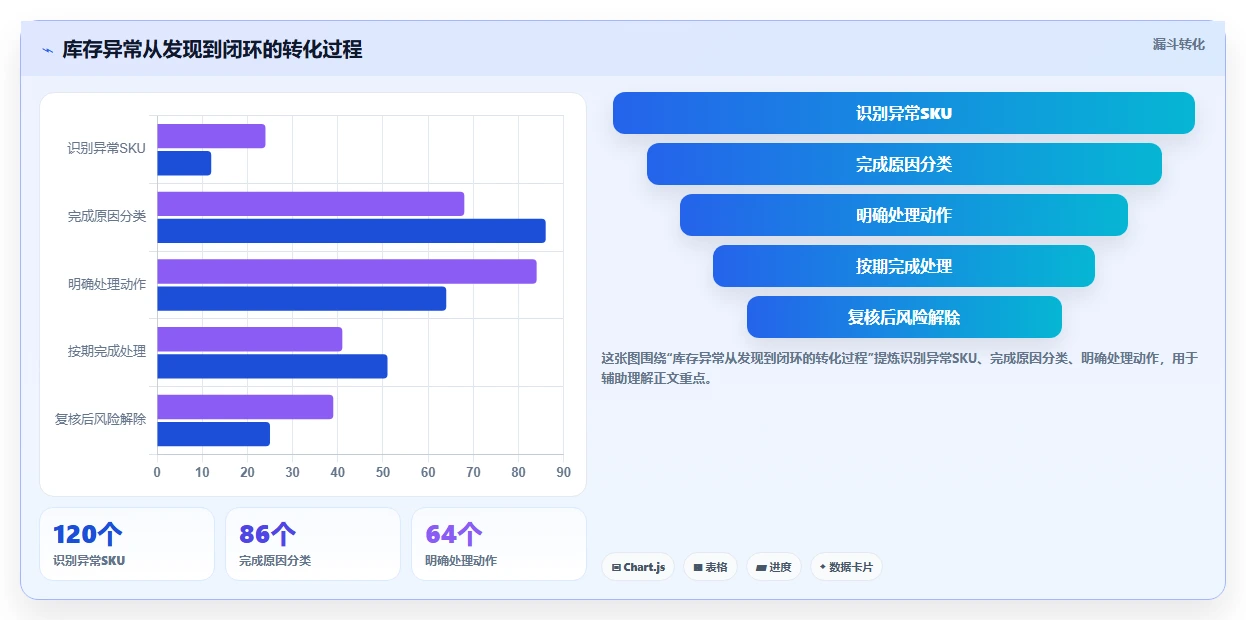Click the description paragraph below the funnel
The width and height of the screenshot is (1246, 620).
pyautogui.click(x=899, y=368)
